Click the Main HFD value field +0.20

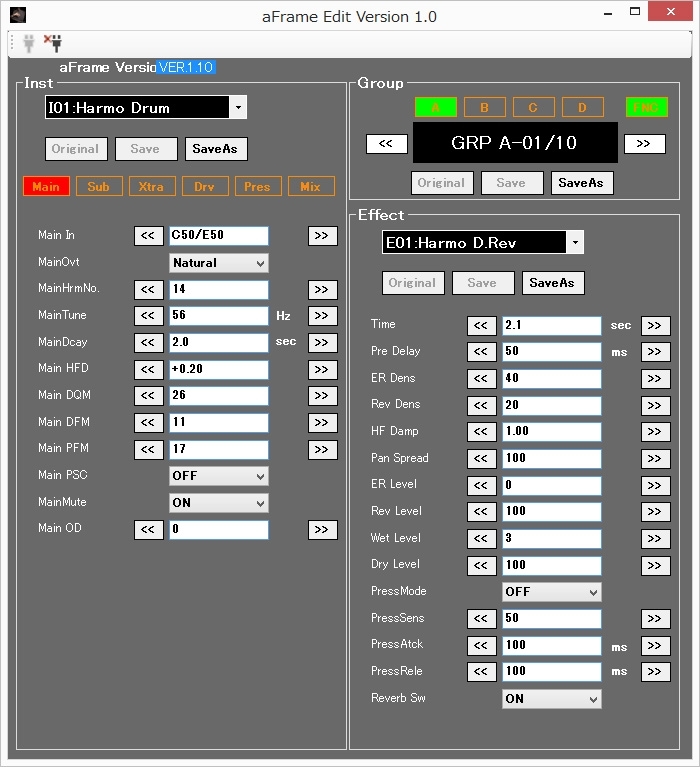[219, 369]
